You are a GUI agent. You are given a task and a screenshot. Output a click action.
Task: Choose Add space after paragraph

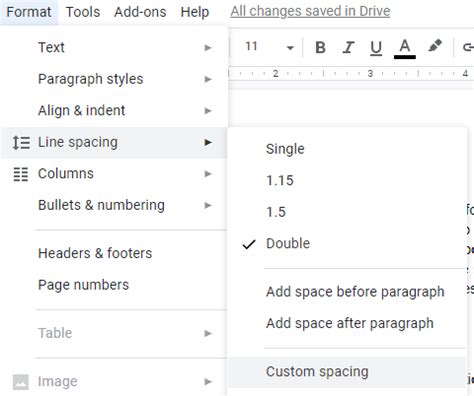[x=347, y=323]
